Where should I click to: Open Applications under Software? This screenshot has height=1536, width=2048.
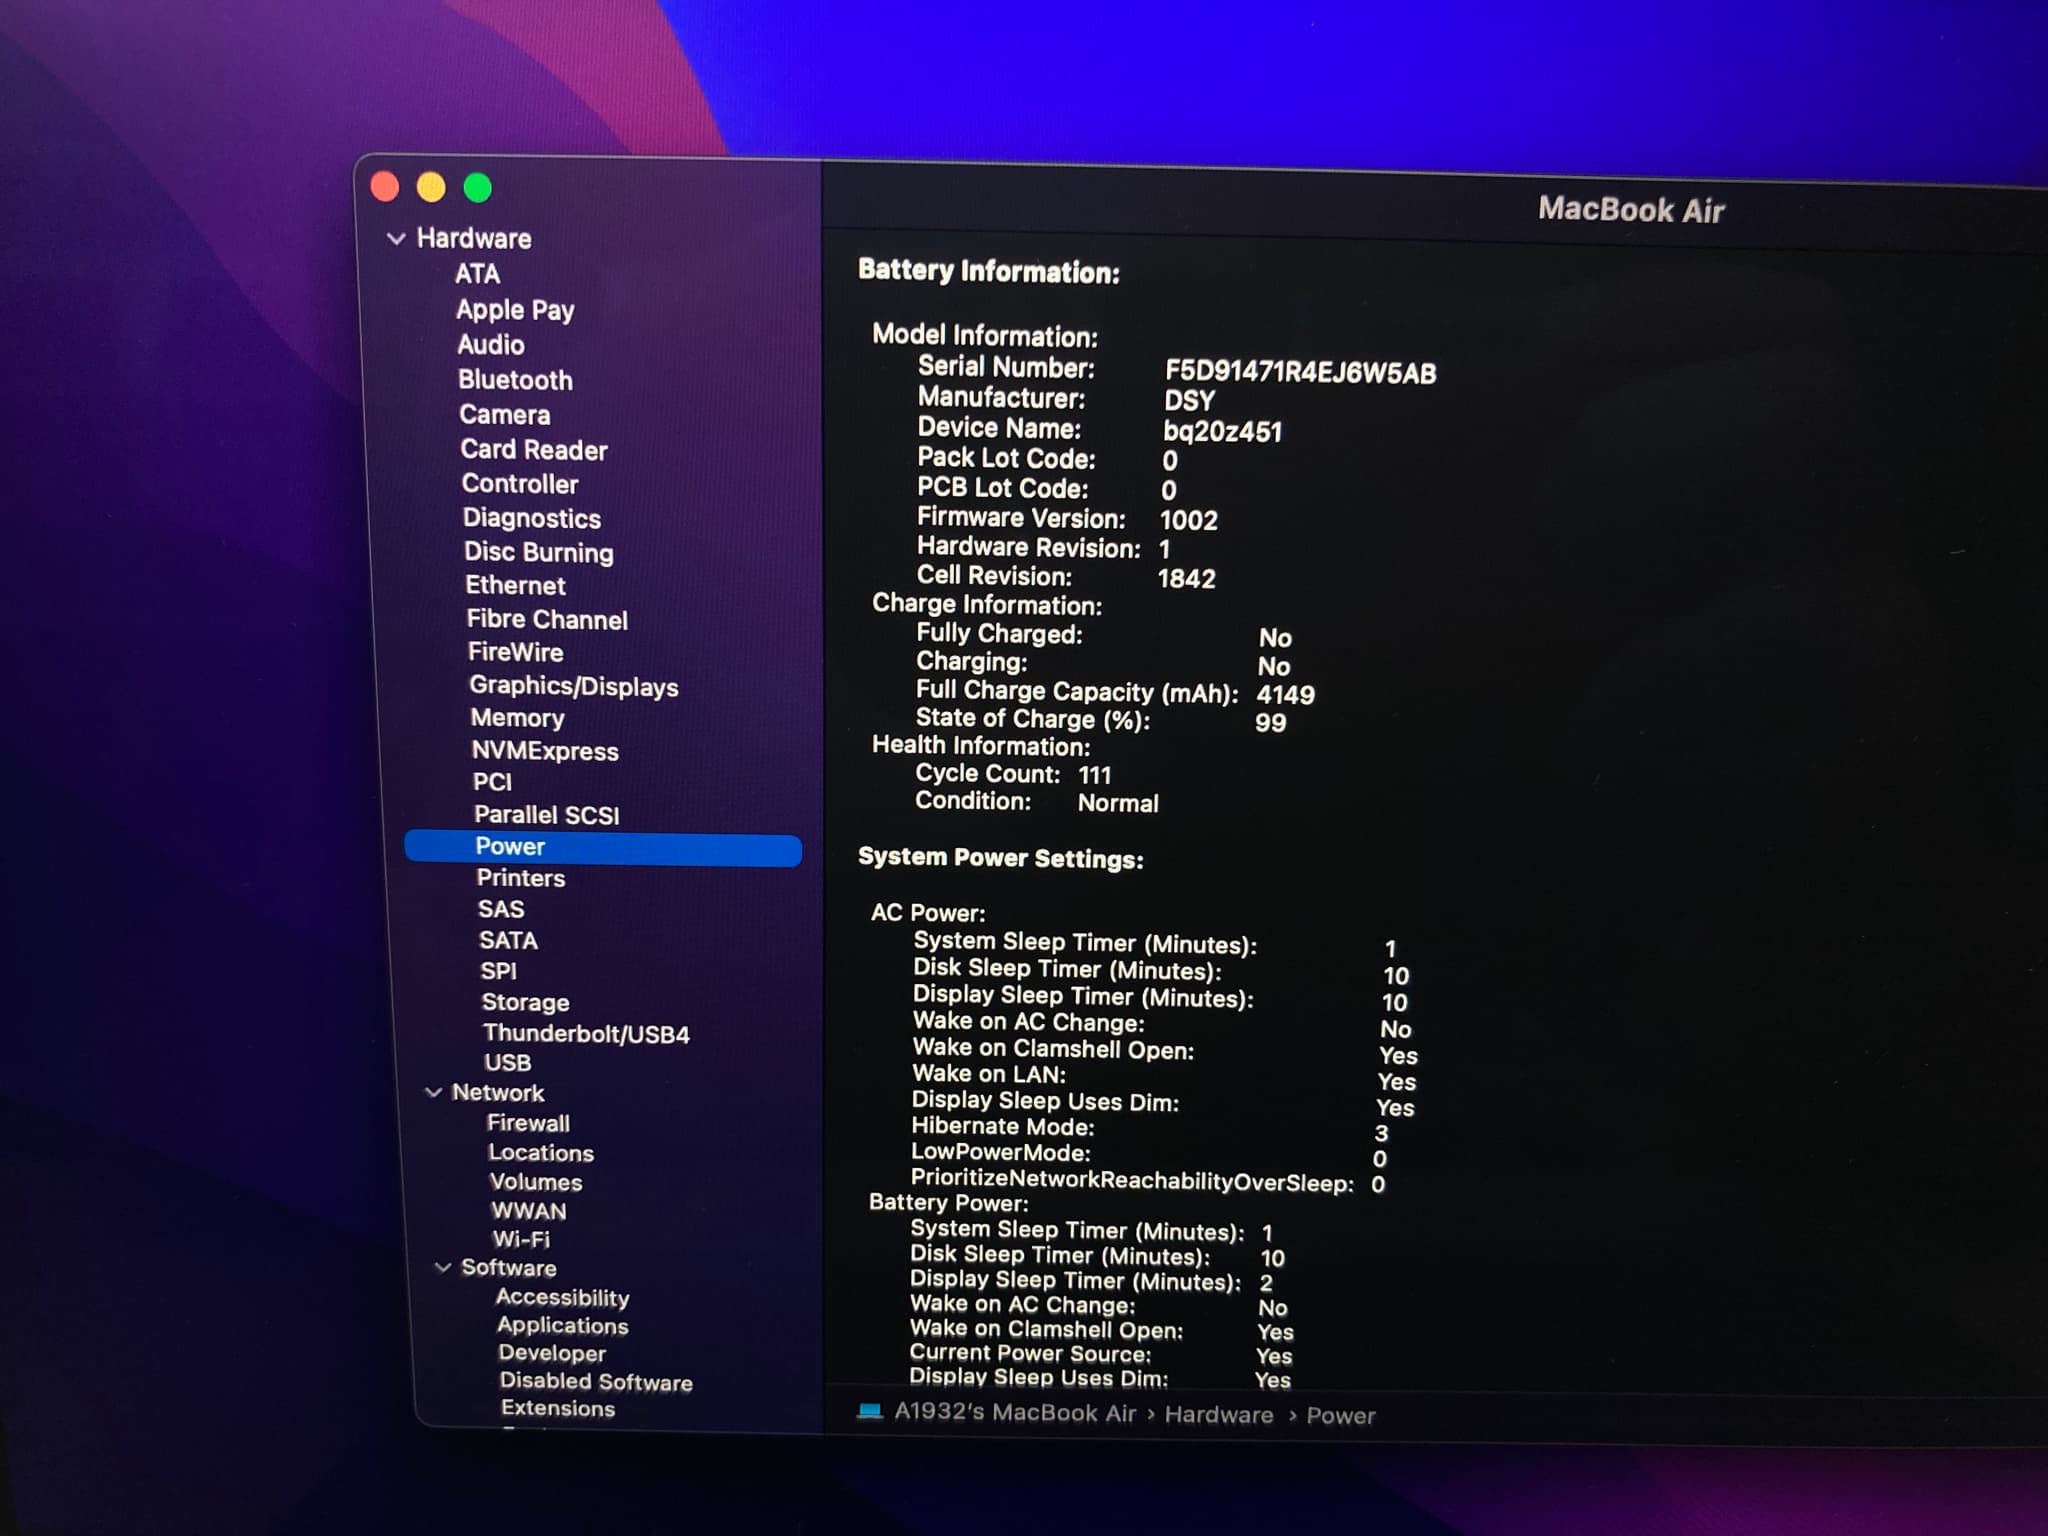[562, 1325]
